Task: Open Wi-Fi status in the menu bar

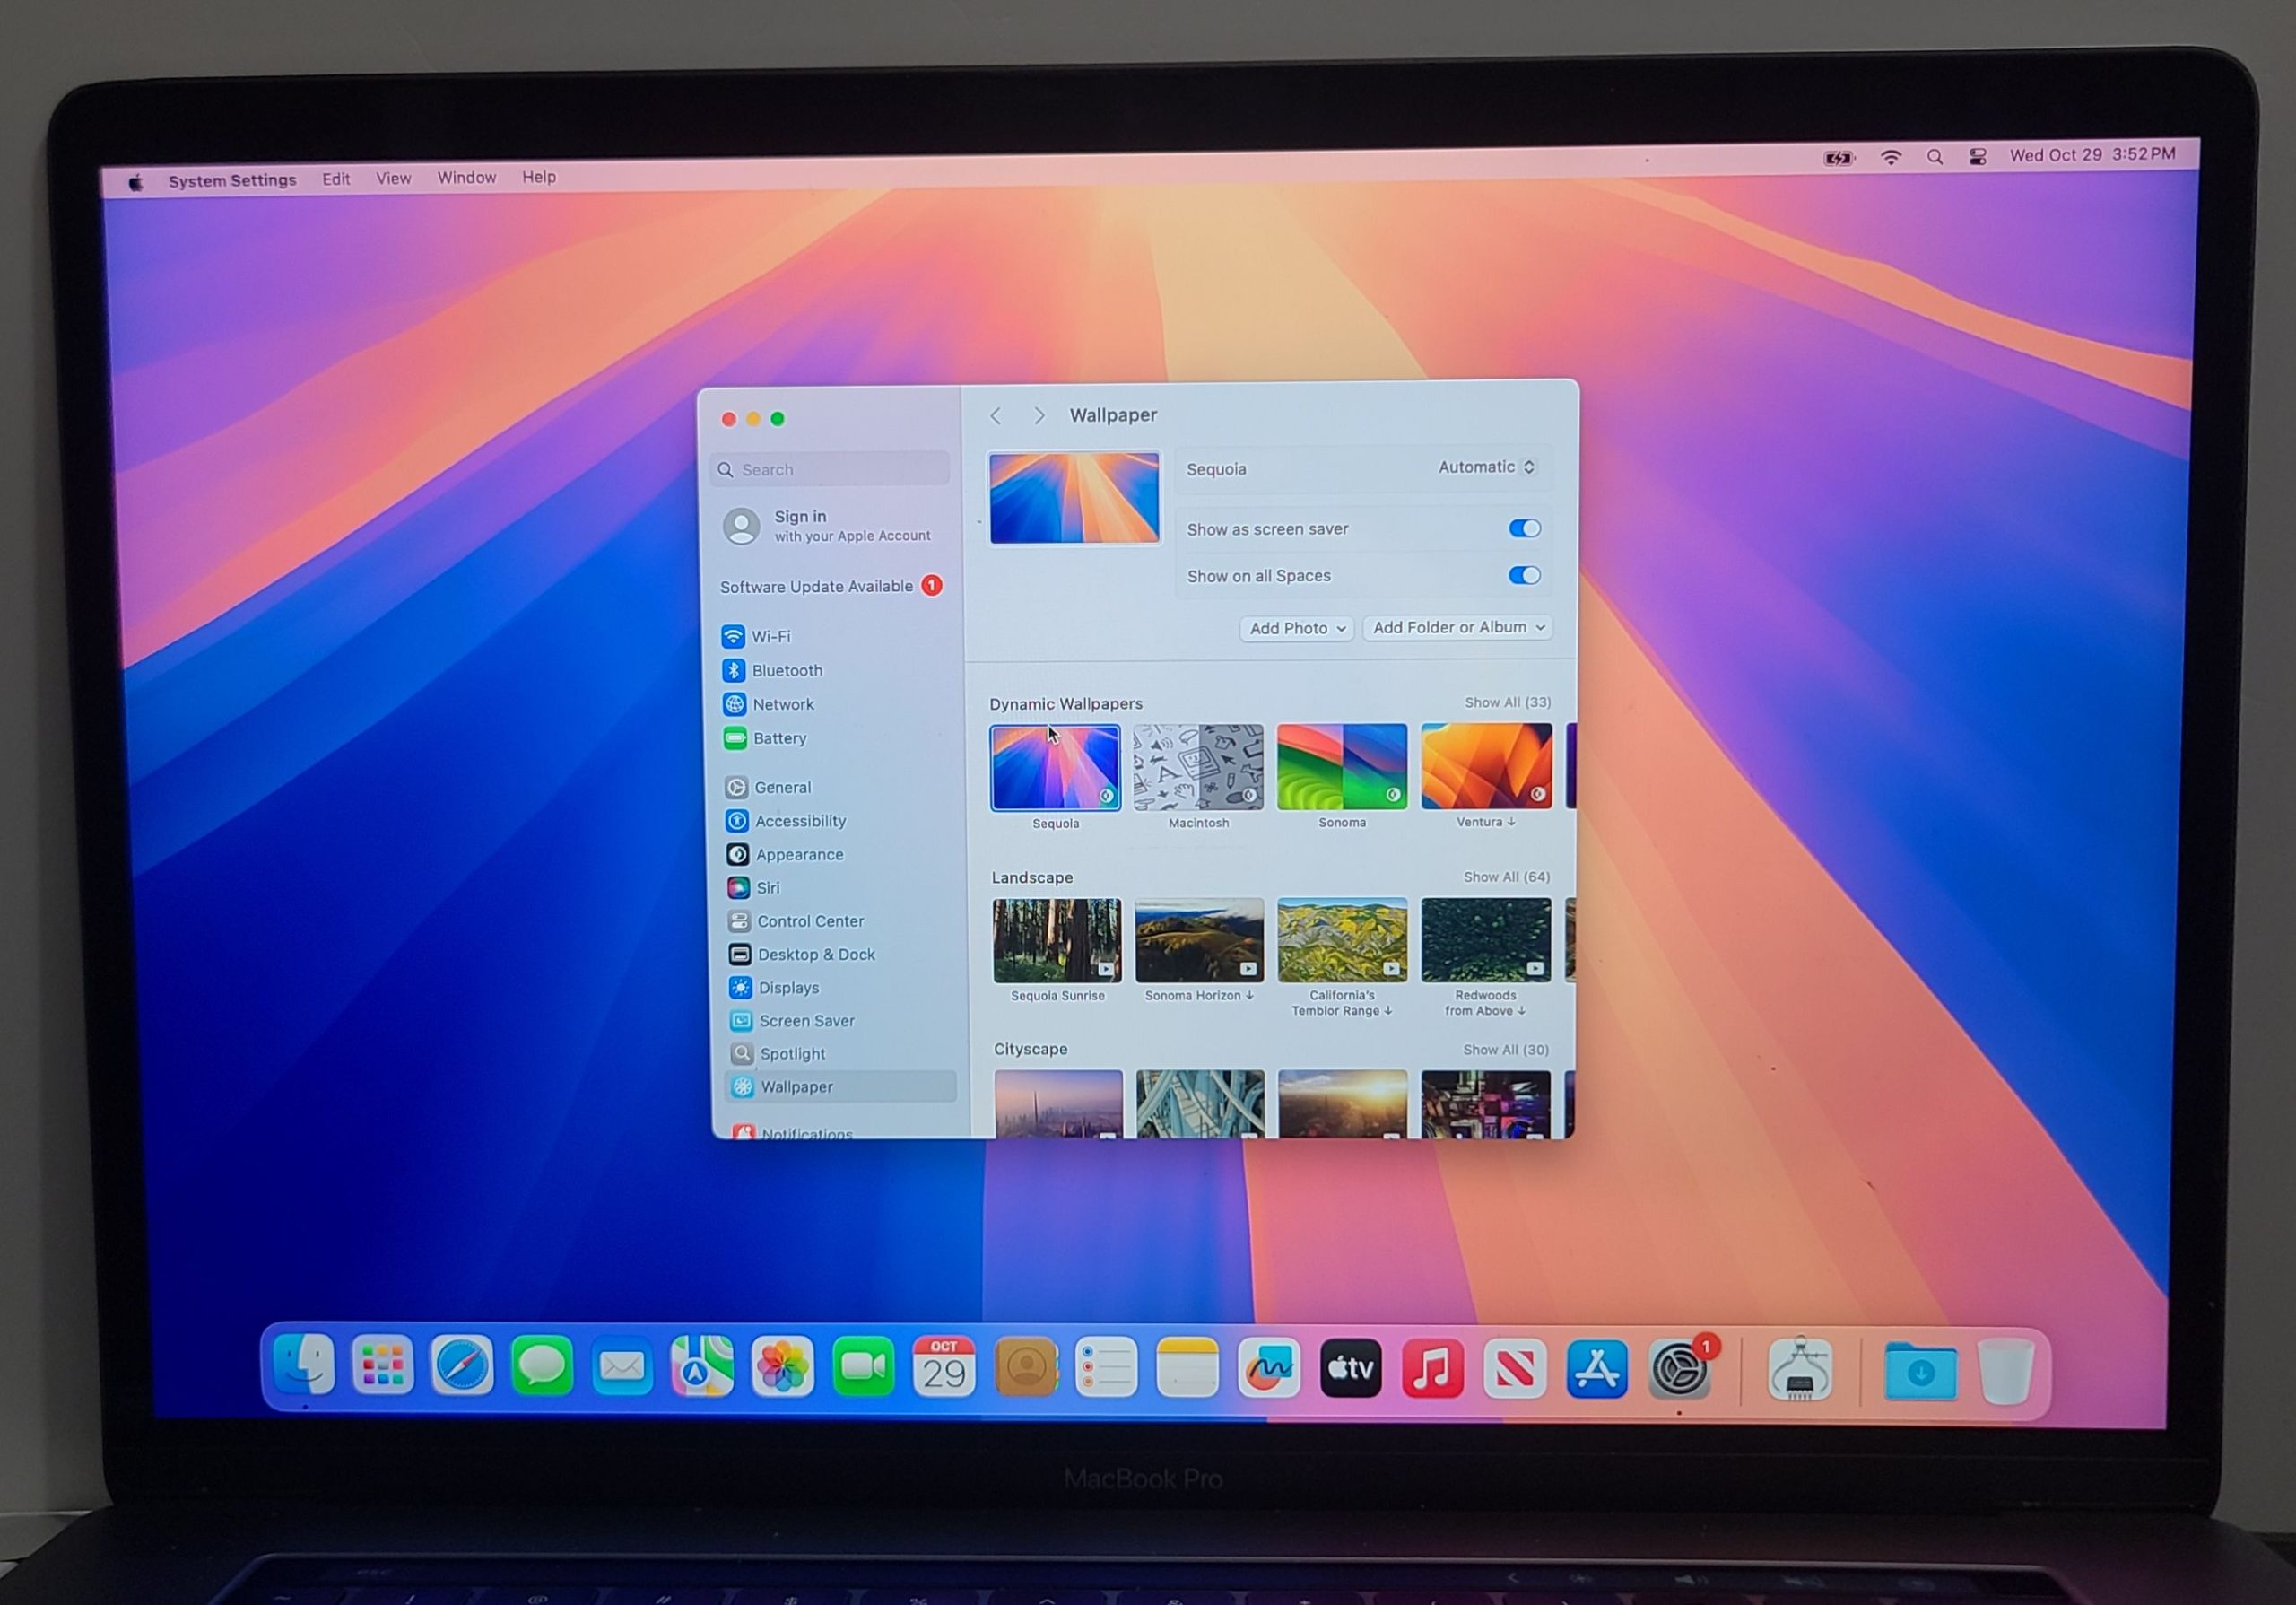Action: [x=1890, y=157]
